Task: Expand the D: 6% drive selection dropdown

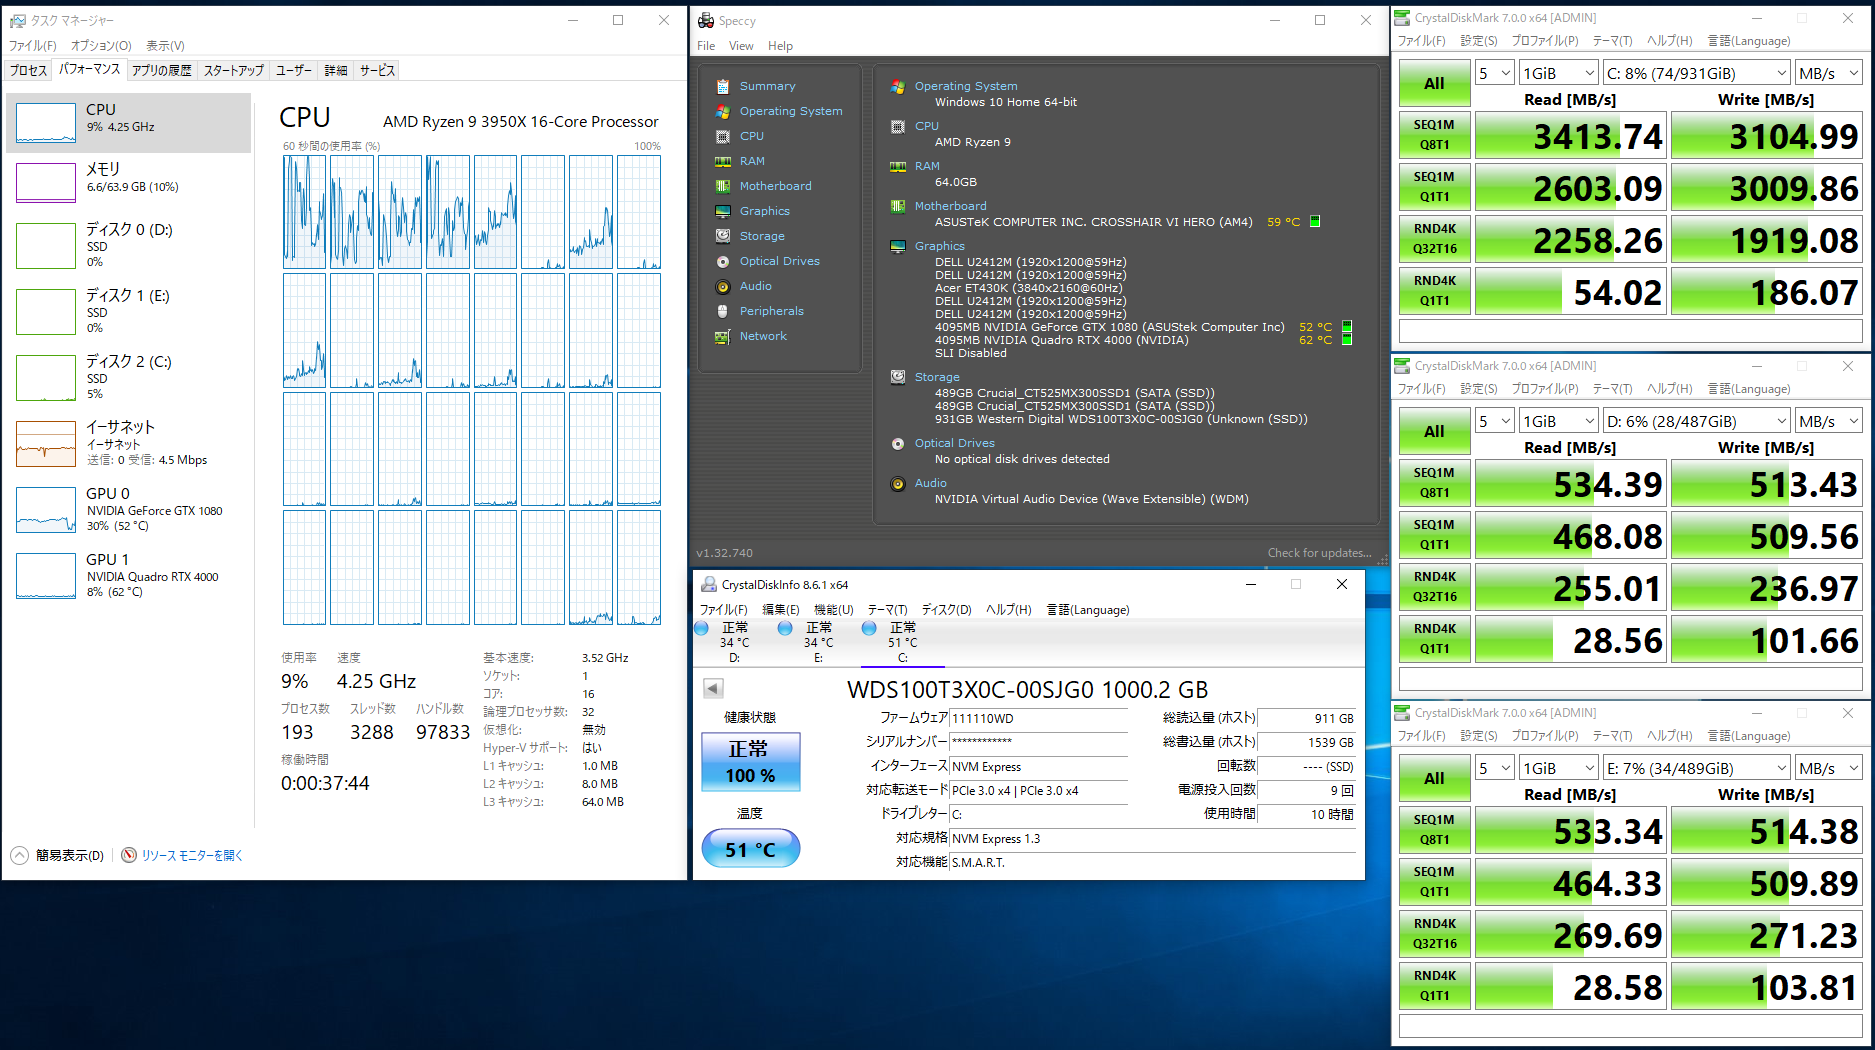Action: click(x=1695, y=421)
